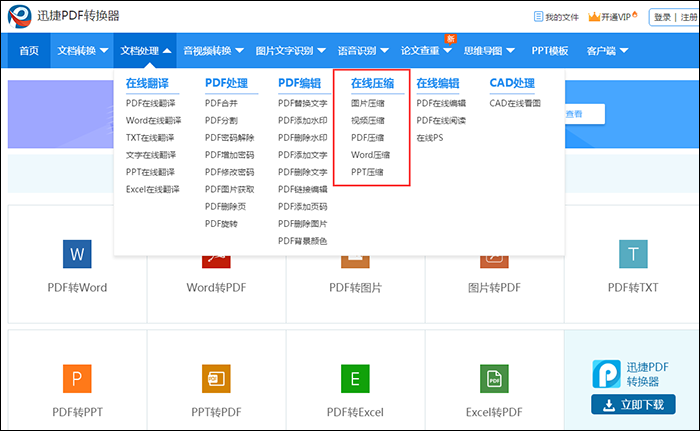Click the PDF转Word blue W icon
This screenshot has width=700, height=431.
tap(77, 255)
